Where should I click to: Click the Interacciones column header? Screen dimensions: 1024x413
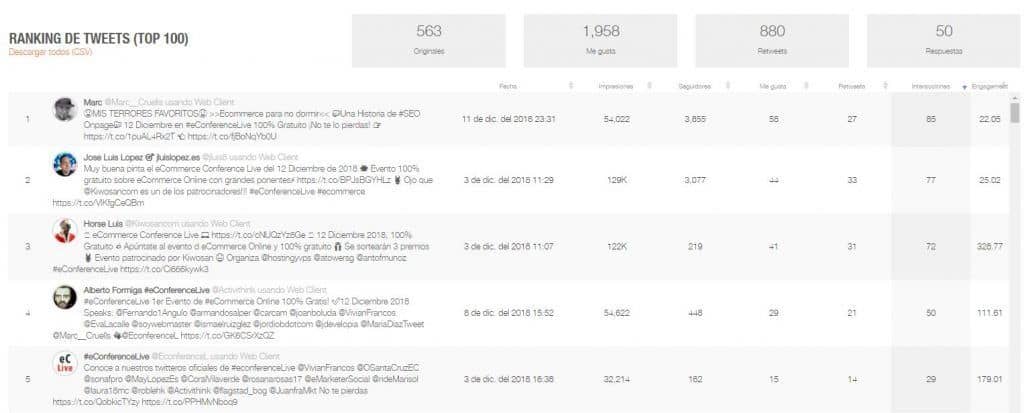(931, 86)
